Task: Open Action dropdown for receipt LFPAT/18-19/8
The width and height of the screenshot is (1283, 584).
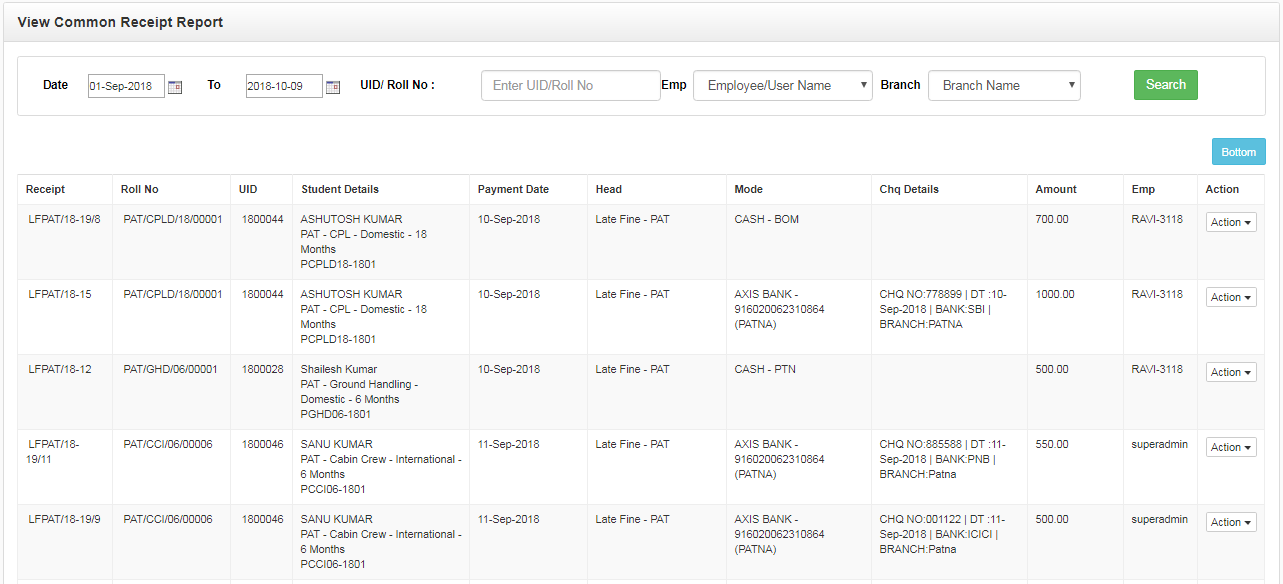Action: 1231,222
